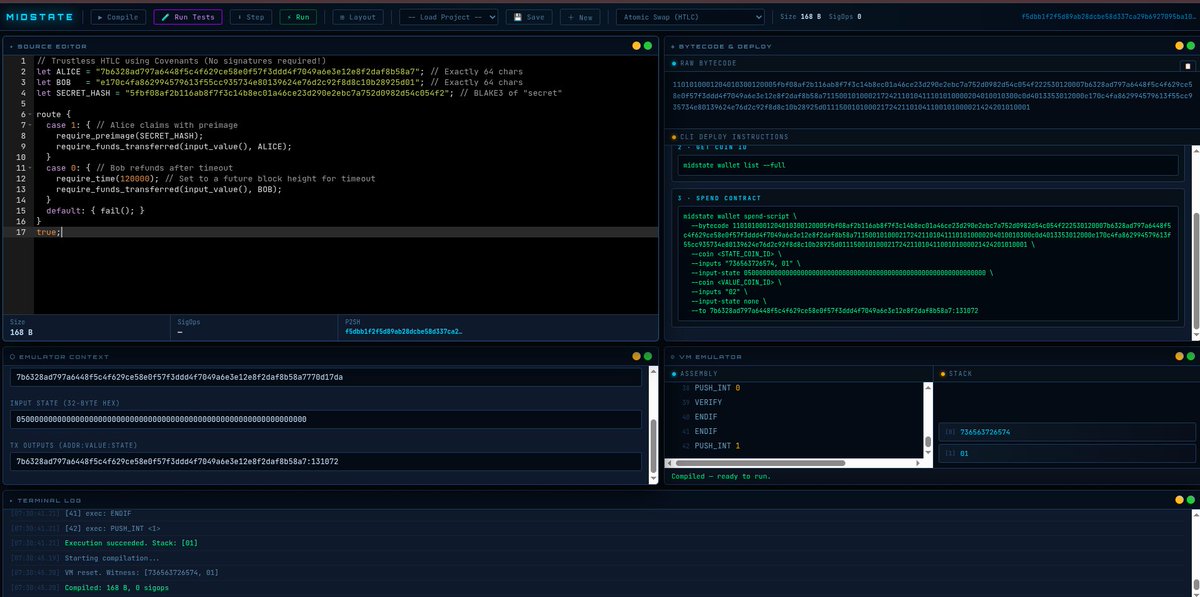Click the TX Outputs input field
1200x597 pixels.
[326, 462]
